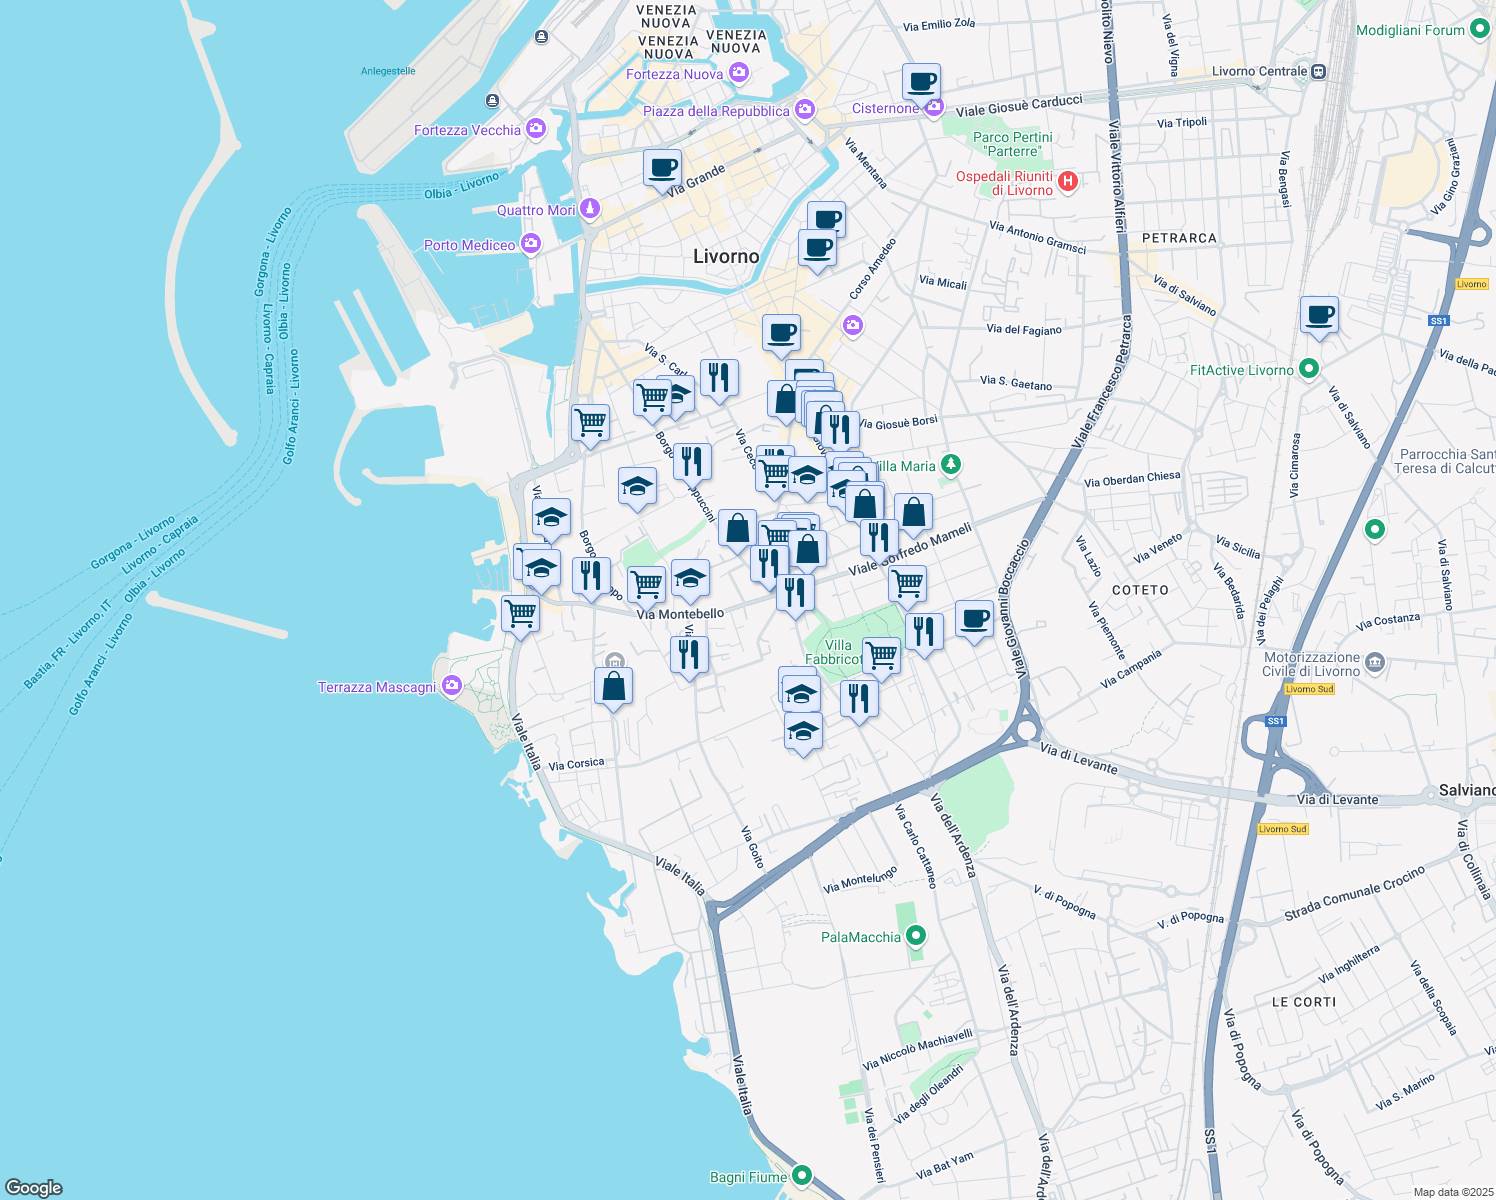The image size is (1496, 1200).
Task: Select the Fortezza Vecchia camera pin
Action: tap(536, 129)
